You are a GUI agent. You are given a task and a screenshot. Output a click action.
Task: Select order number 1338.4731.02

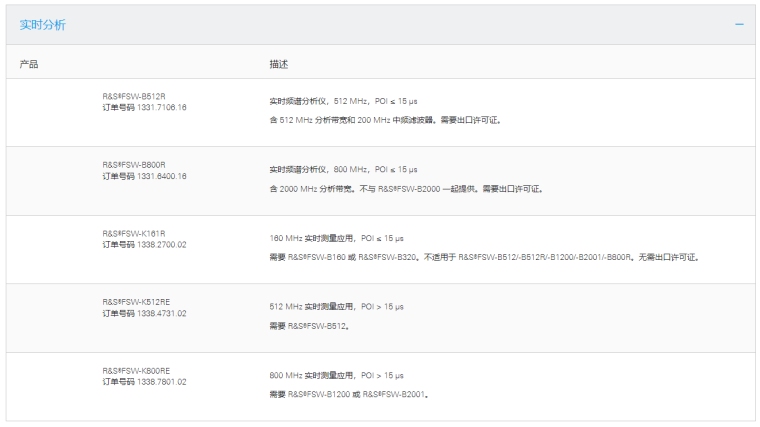click(144, 313)
